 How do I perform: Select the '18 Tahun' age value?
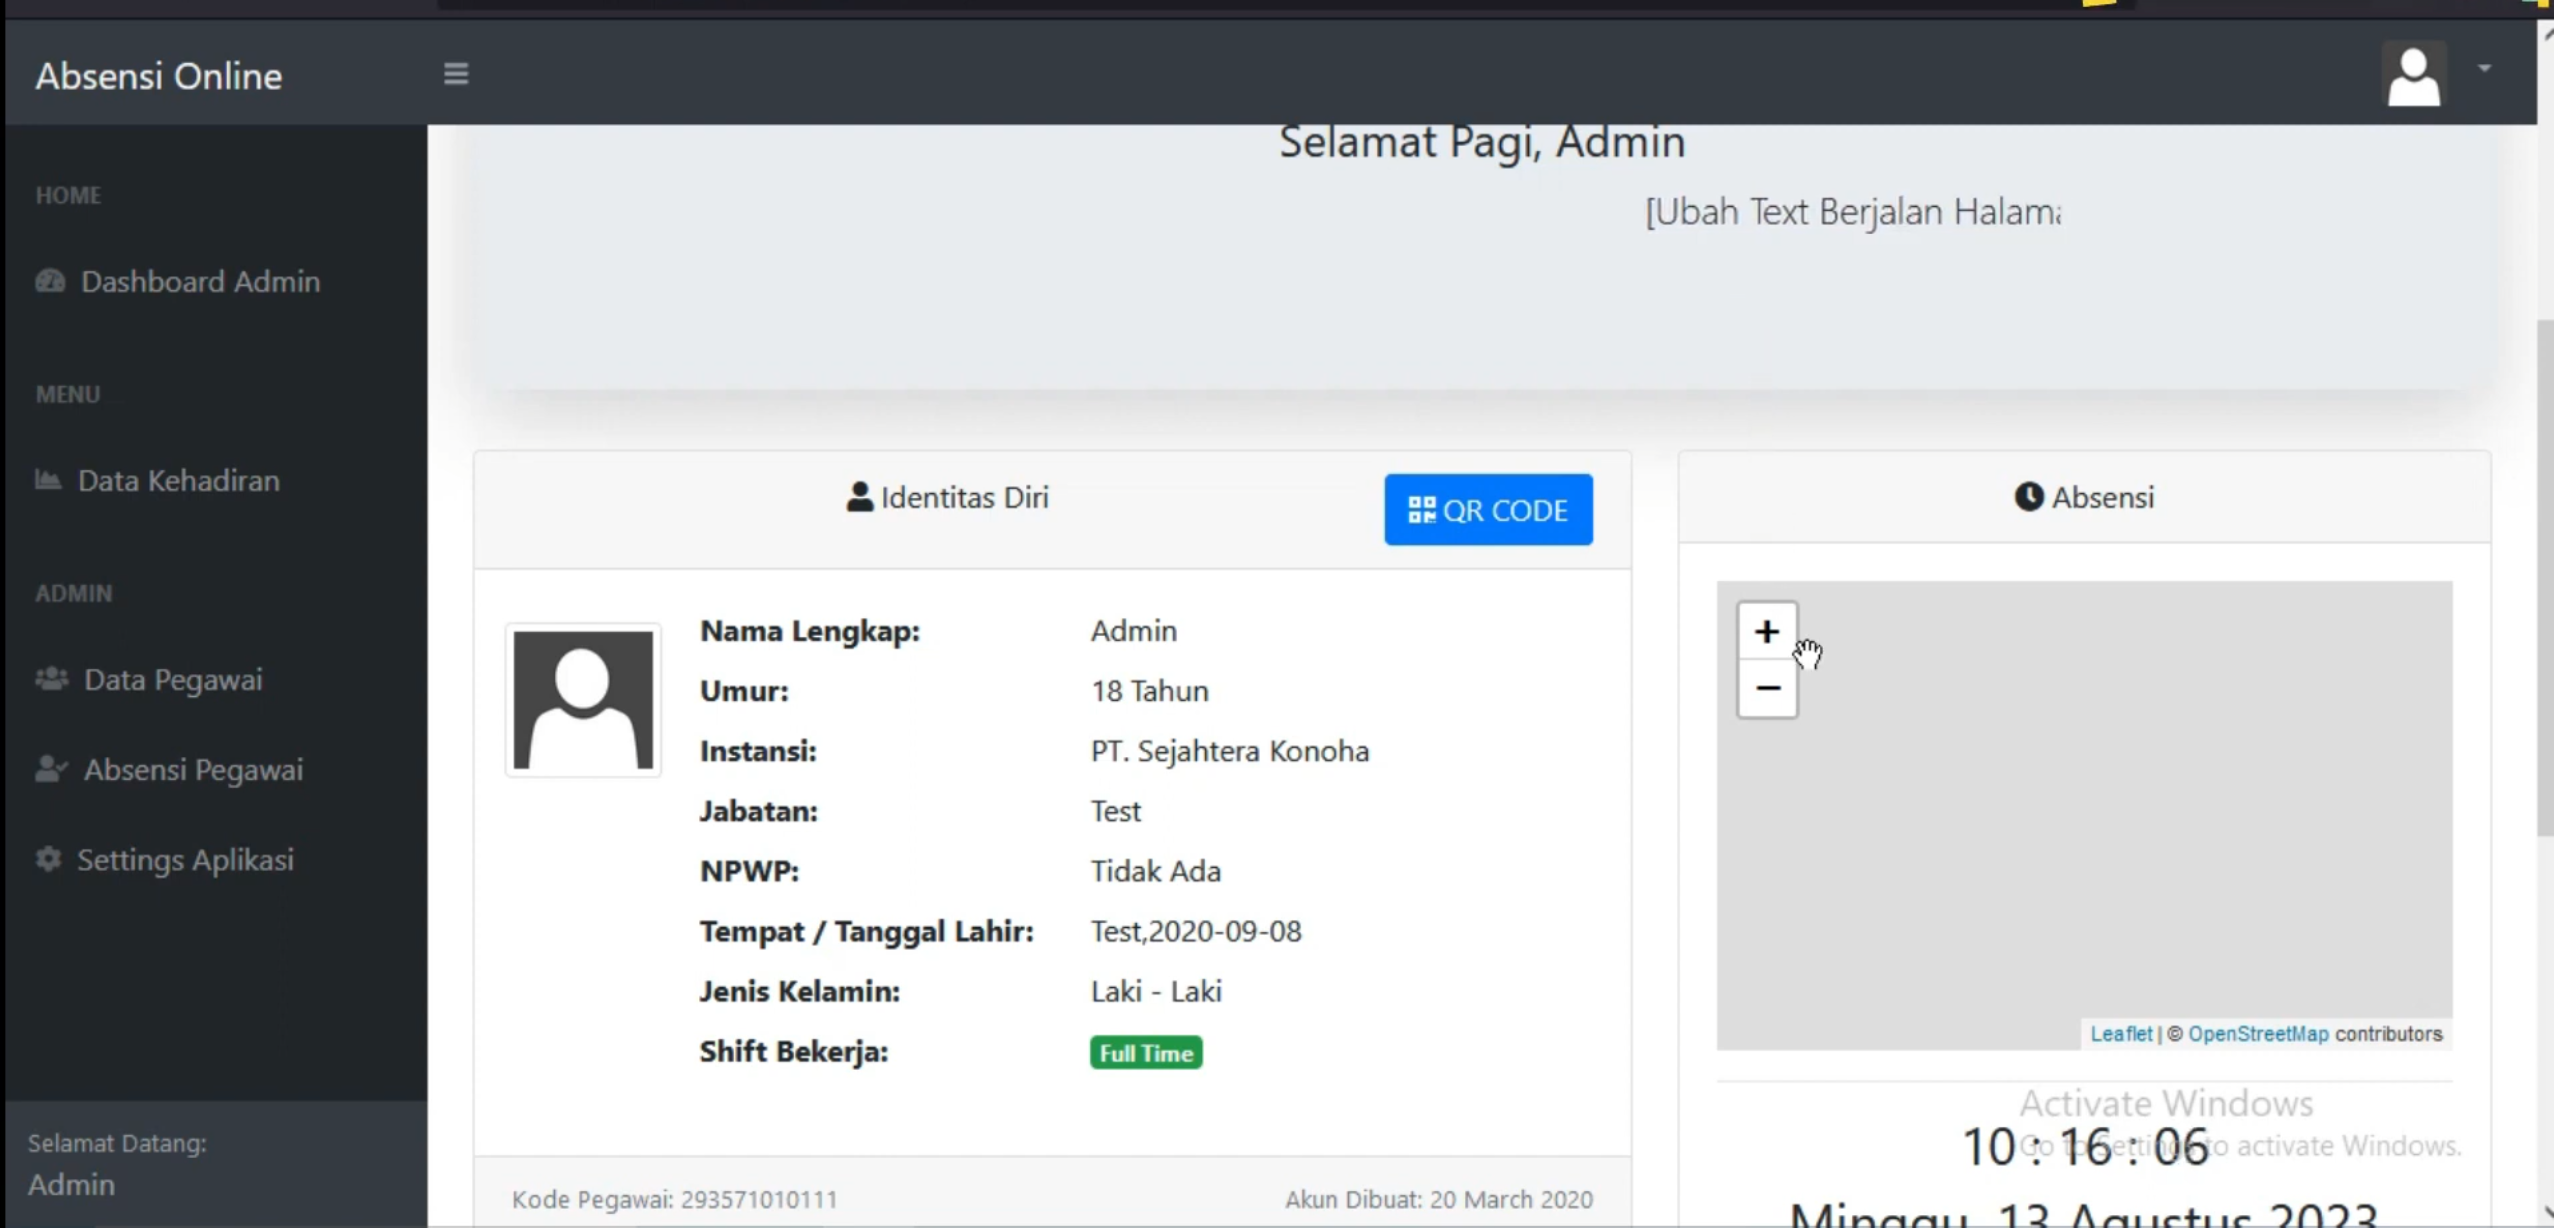[1150, 691]
